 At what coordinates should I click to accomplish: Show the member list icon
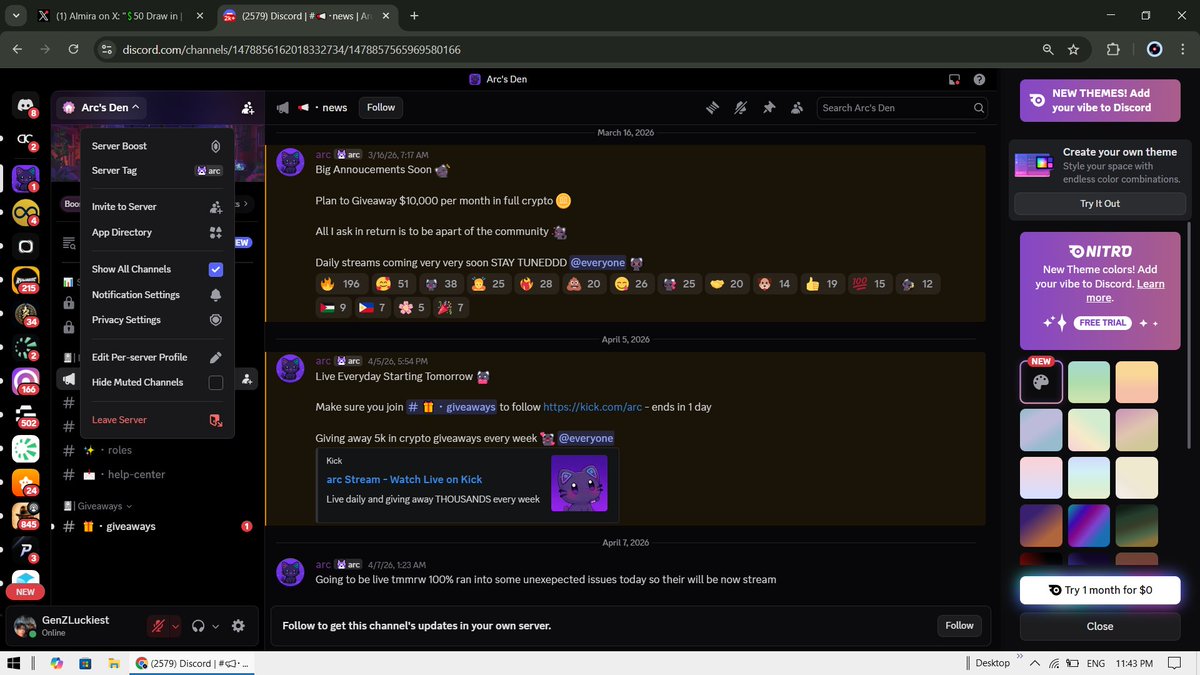[x=797, y=107]
